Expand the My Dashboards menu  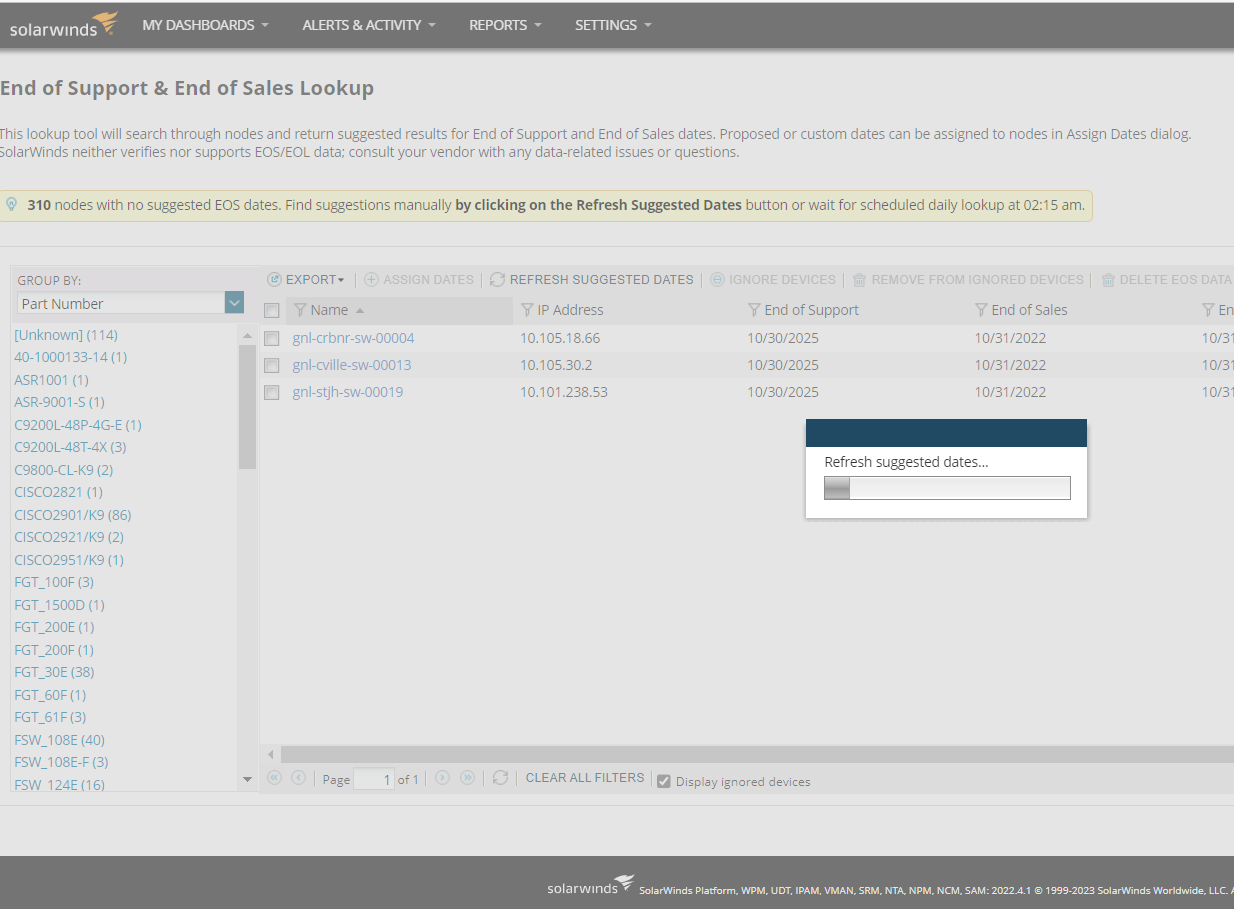(205, 25)
